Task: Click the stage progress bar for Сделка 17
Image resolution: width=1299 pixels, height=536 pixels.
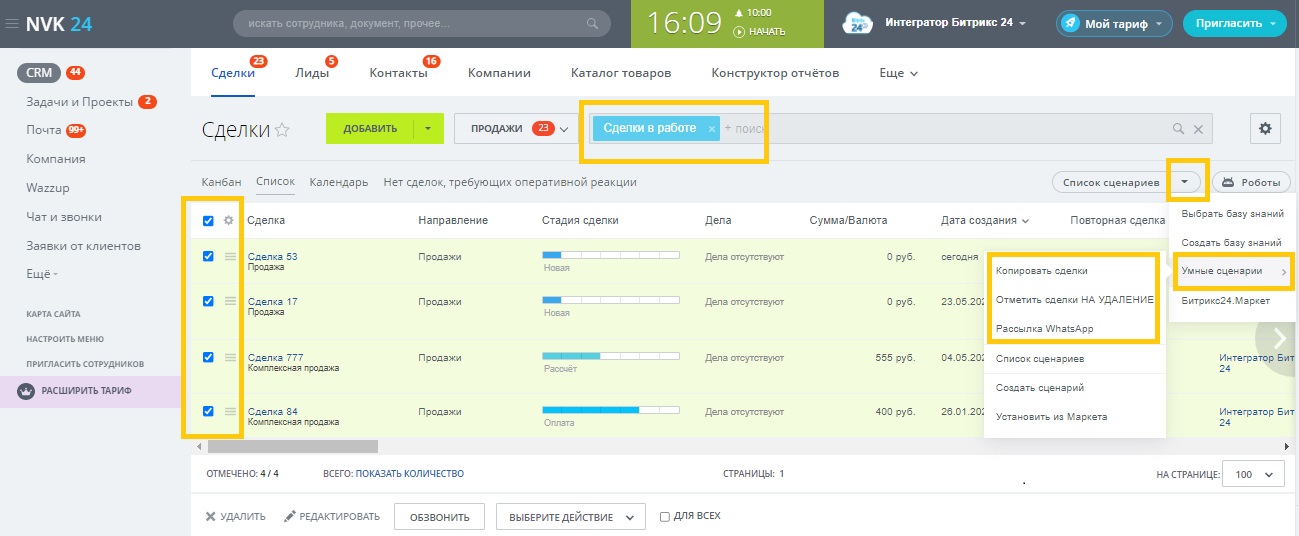Action: (x=610, y=300)
